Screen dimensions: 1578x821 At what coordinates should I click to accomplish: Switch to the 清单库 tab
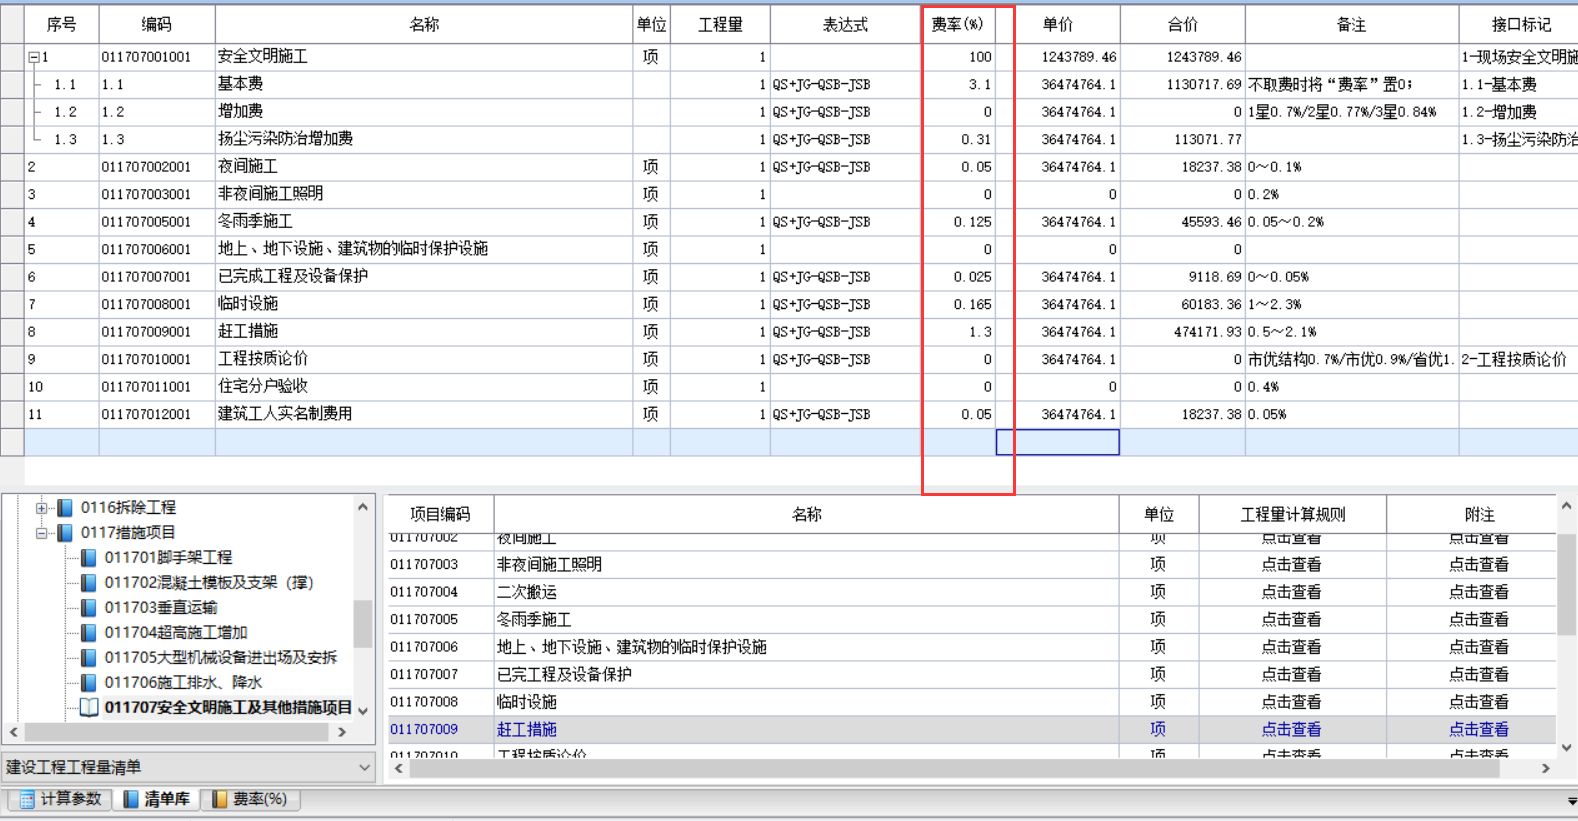[156, 799]
